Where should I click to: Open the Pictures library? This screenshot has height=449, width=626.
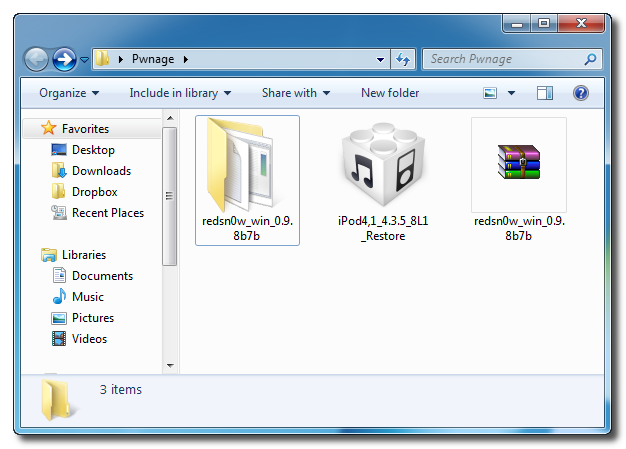(x=93, y=318)
